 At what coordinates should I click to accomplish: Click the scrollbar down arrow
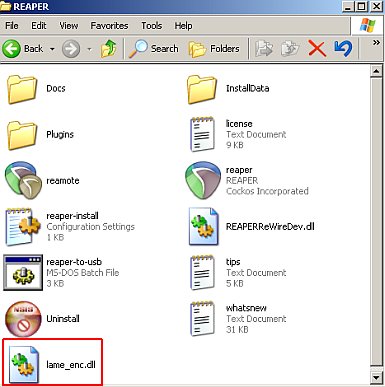[376, 378]
